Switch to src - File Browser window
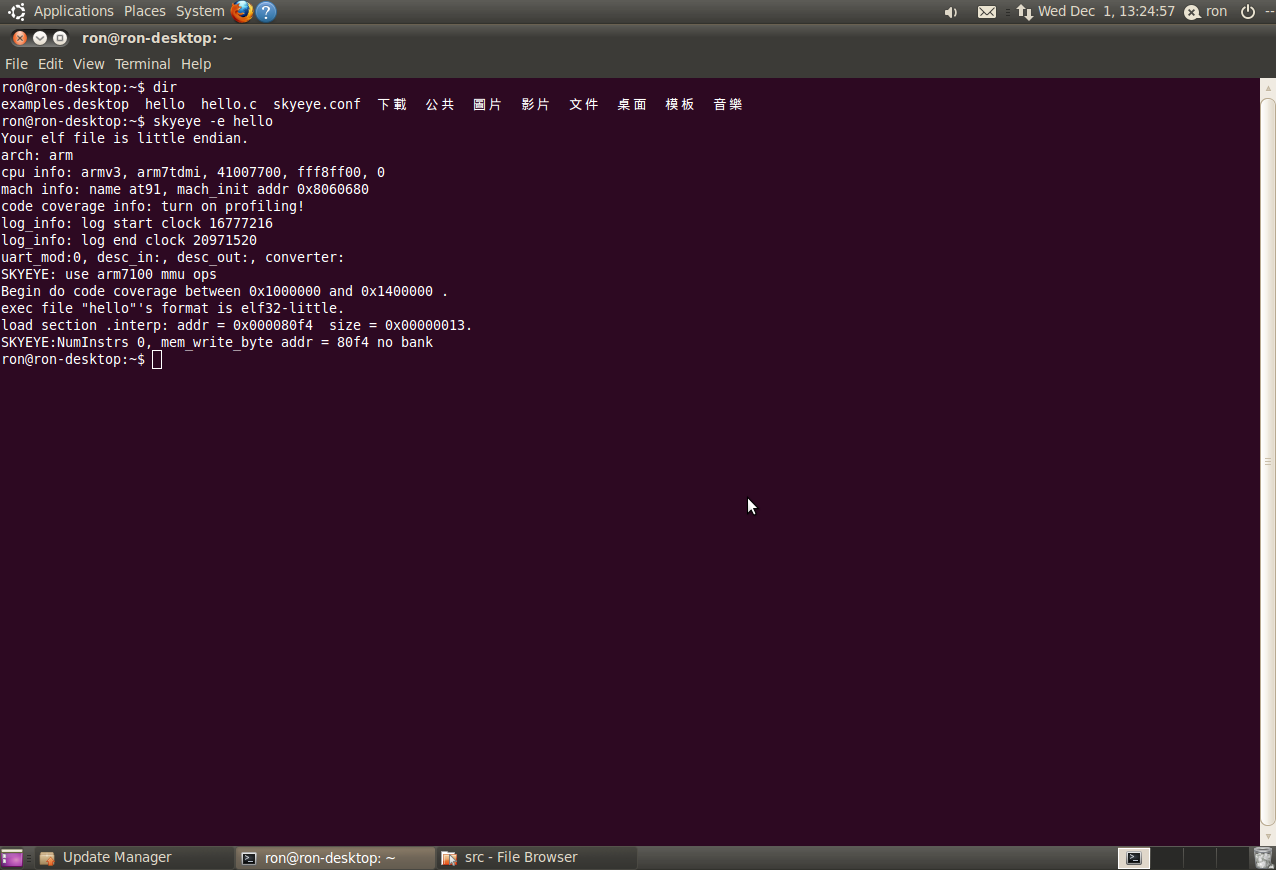 (x=537, y=858)
